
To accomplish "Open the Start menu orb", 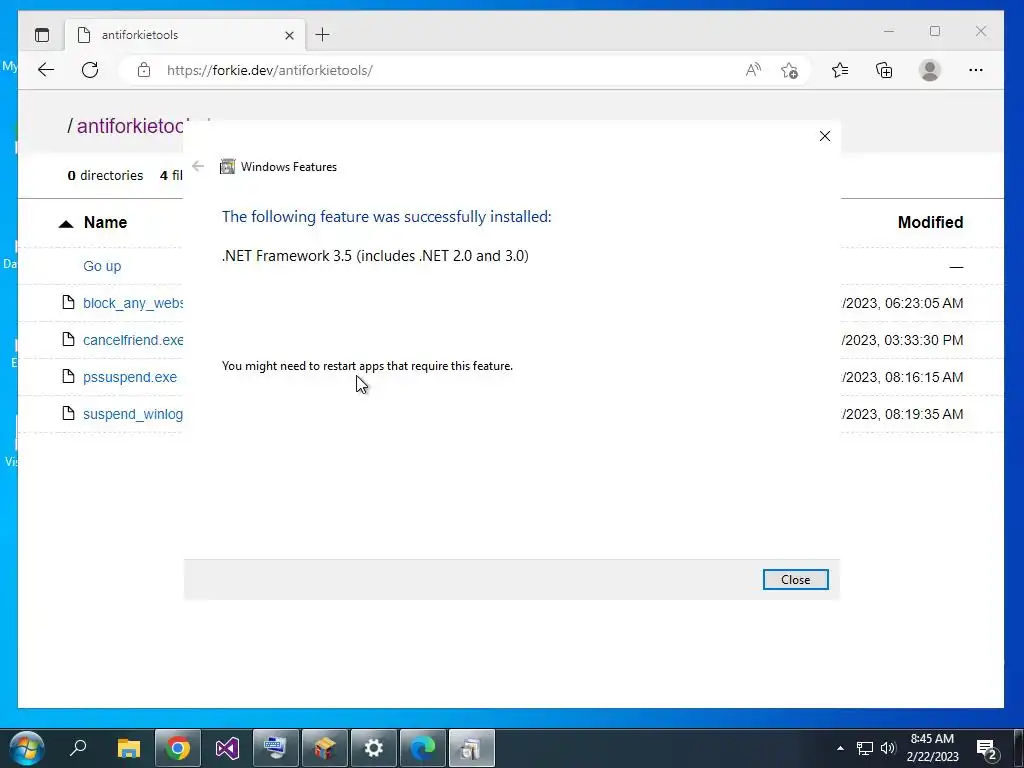I will pos(27,748).
